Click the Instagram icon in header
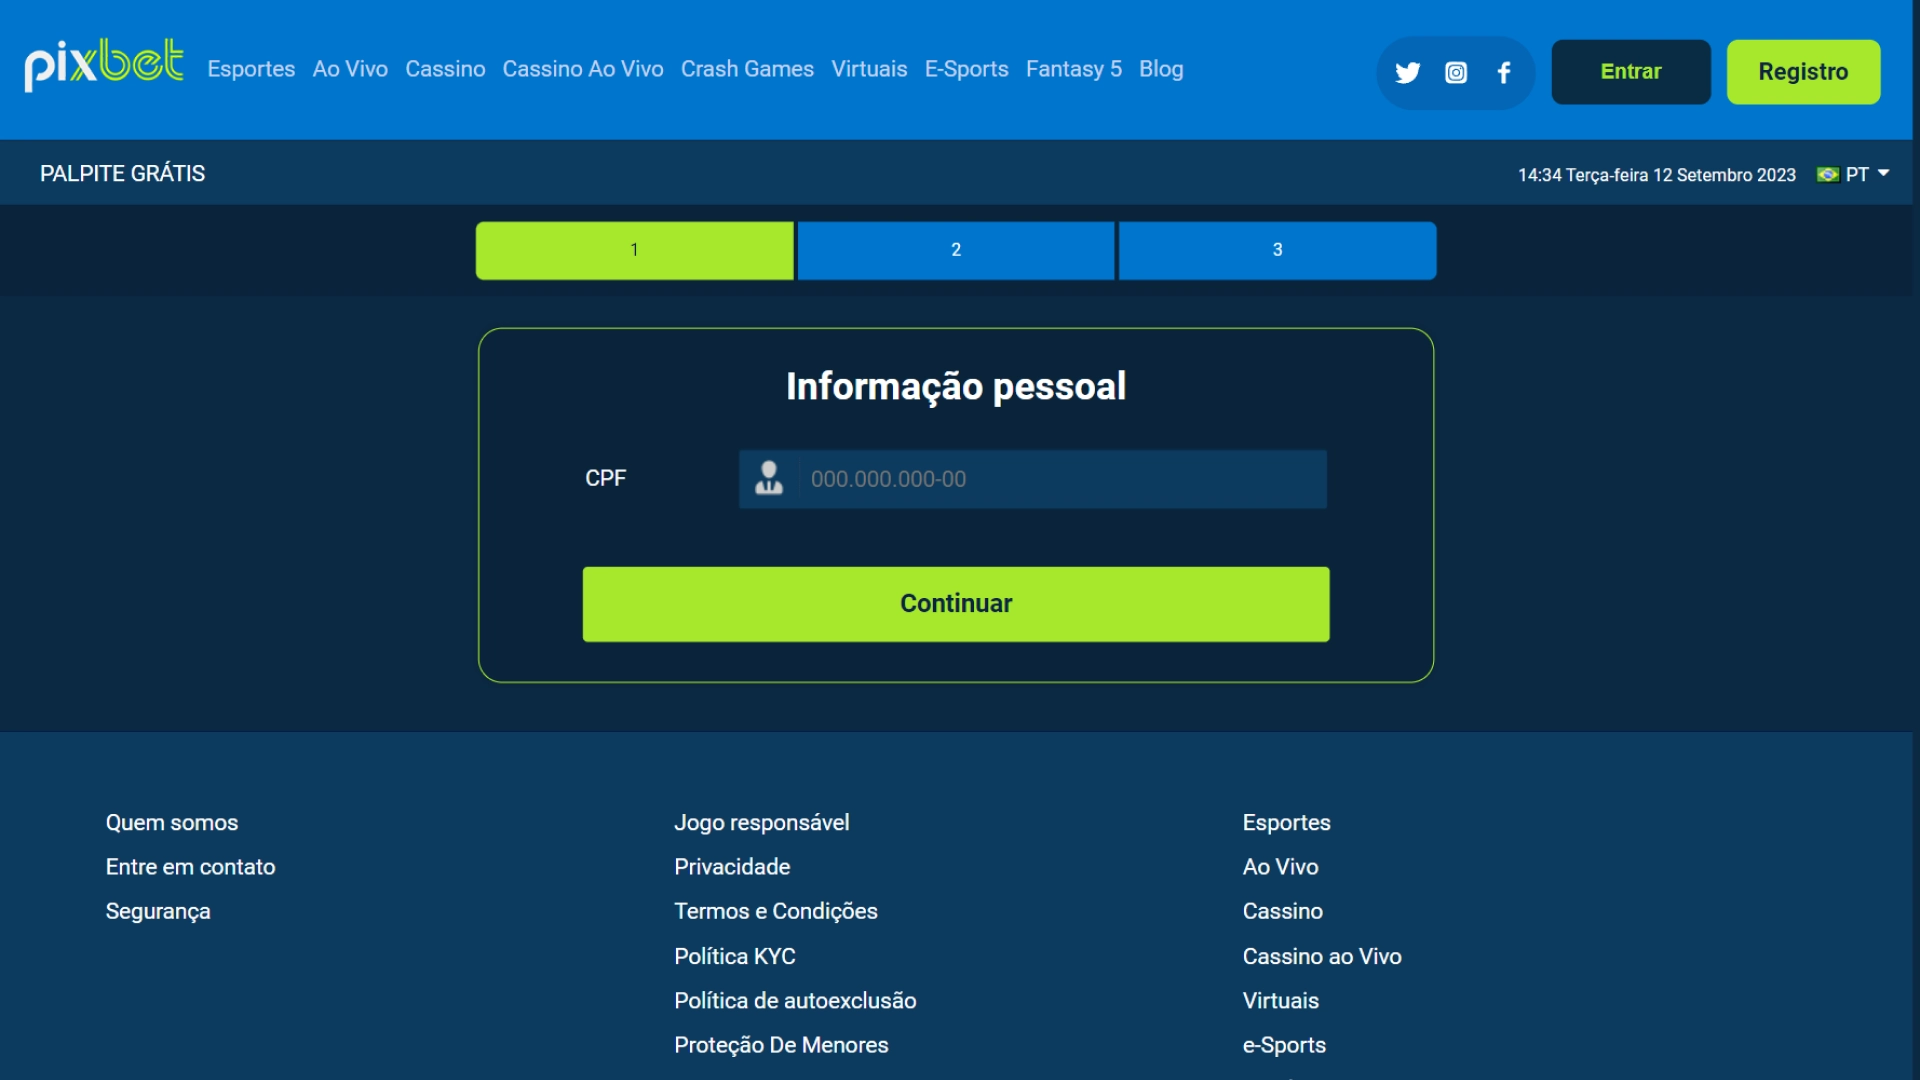Screen dimensions: 1920x1080 1455,71
